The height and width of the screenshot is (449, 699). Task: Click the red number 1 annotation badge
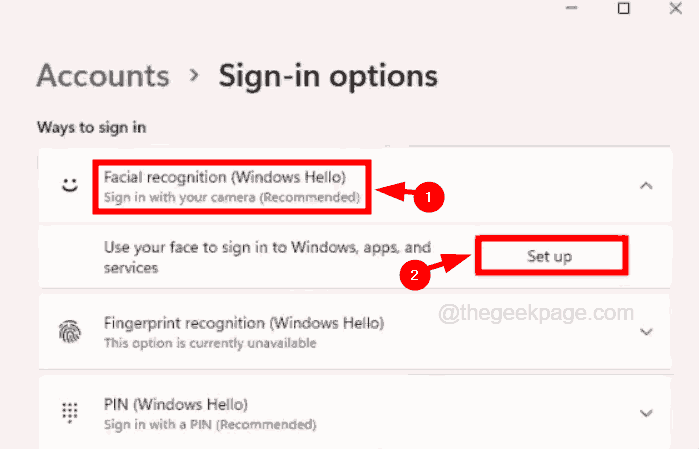click(429, 199)
